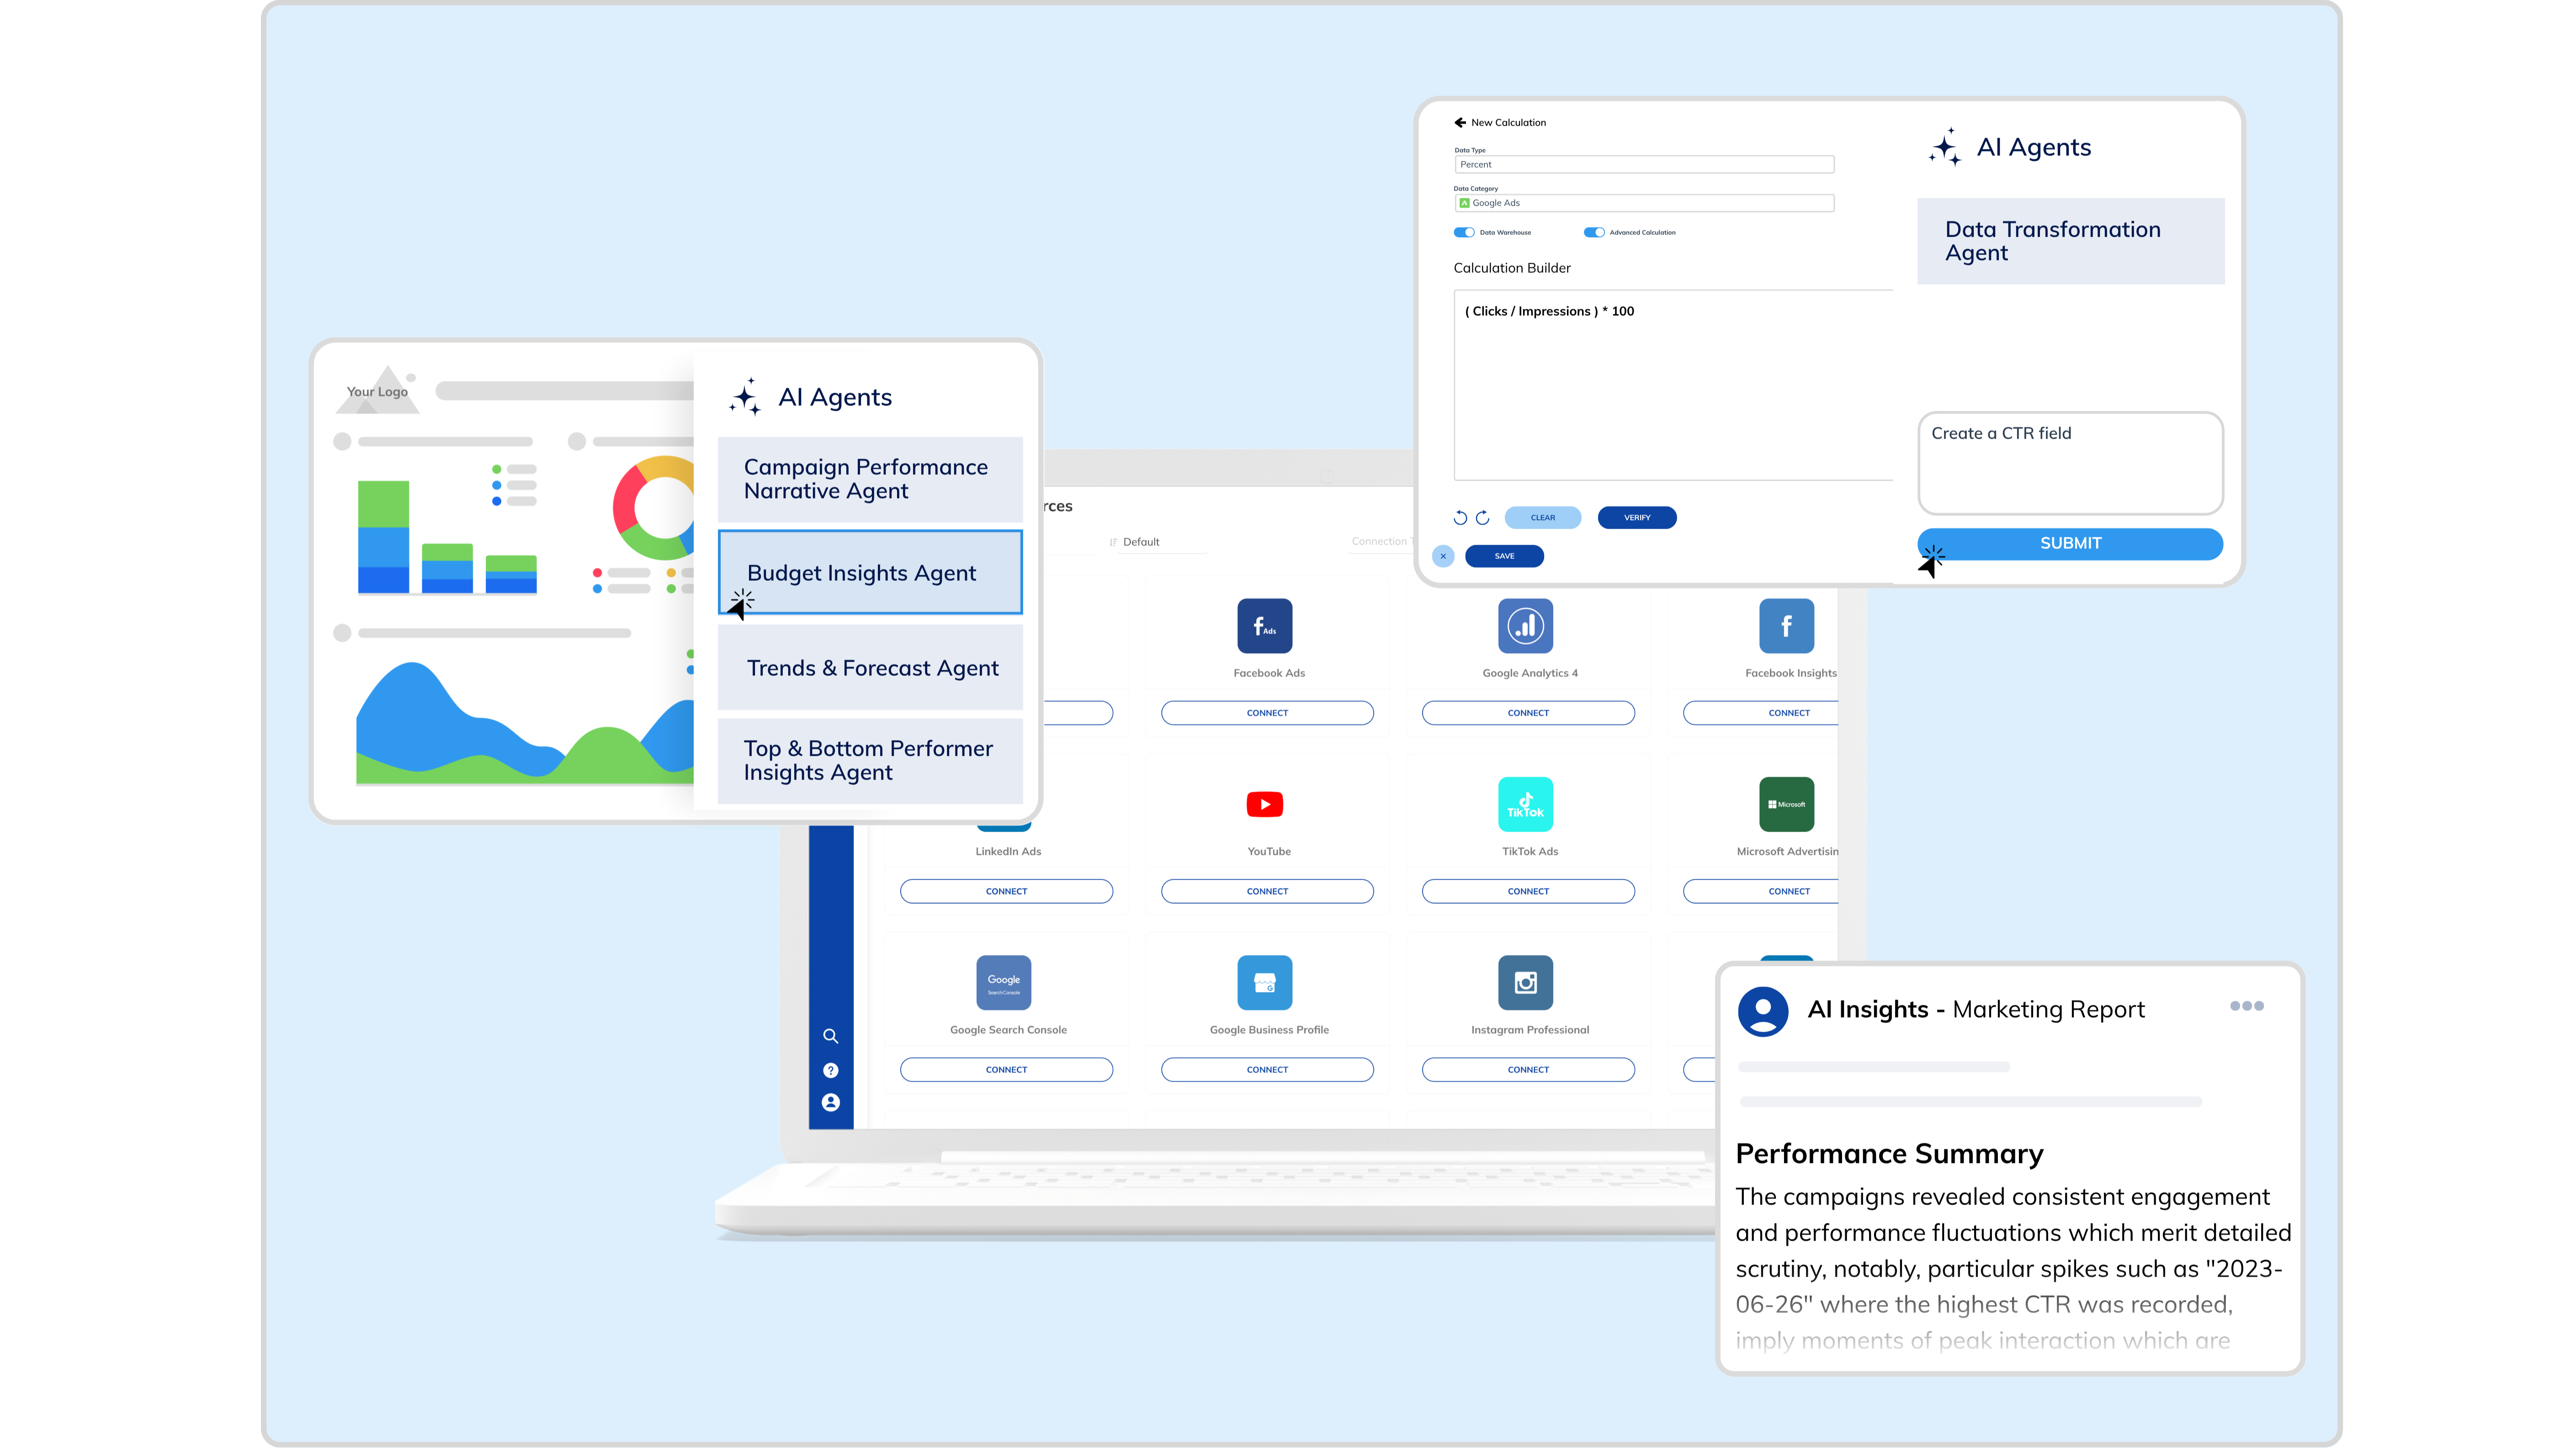Select Campaign Performance Narrative Agent
The width and height of the screenshot is (2576, 1449).
click(x=870, y=479)
